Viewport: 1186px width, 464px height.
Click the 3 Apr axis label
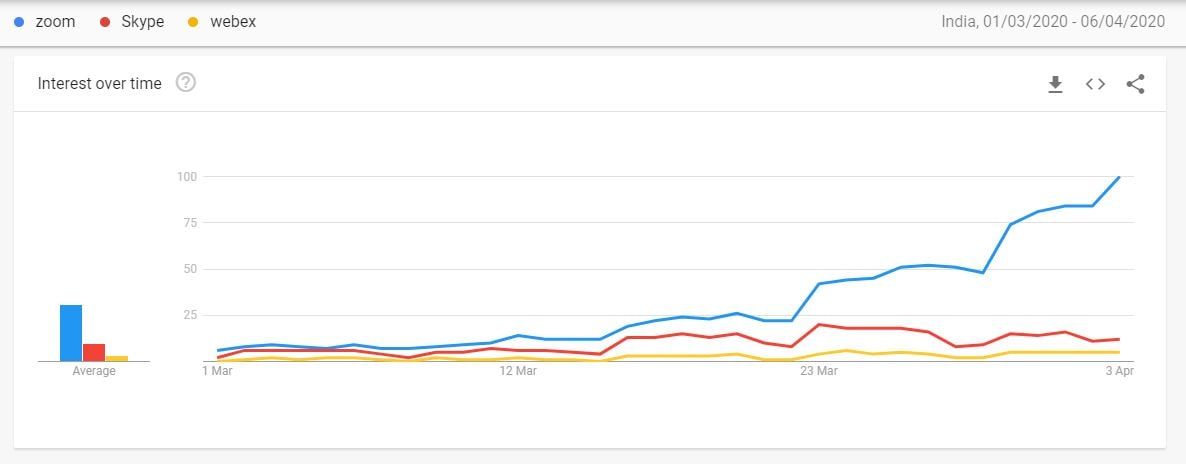[x=1119, y=372]
